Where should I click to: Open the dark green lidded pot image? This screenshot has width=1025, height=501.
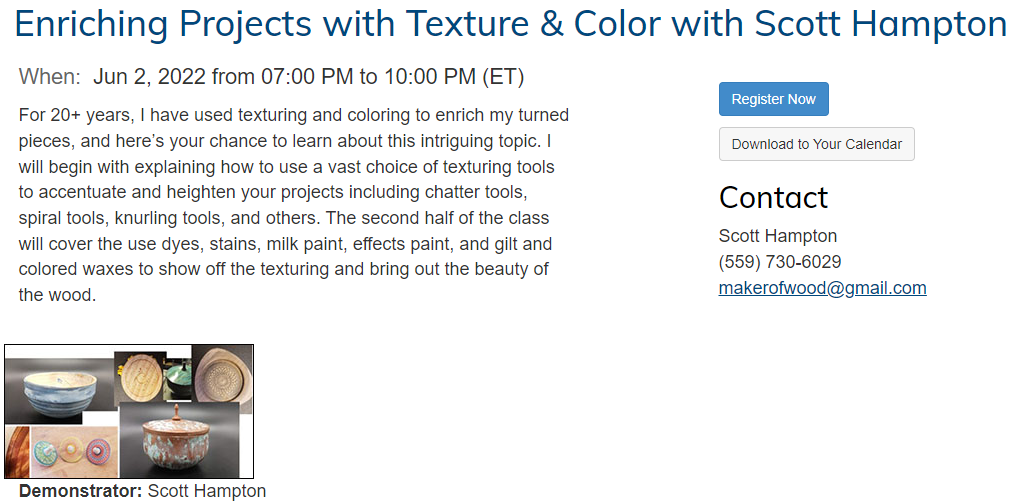pos(177,378)
